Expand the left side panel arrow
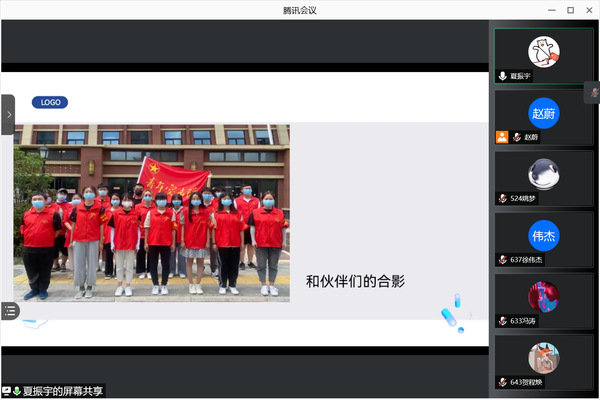This screenshot has width=600, height=400. [x=8, y=115]
